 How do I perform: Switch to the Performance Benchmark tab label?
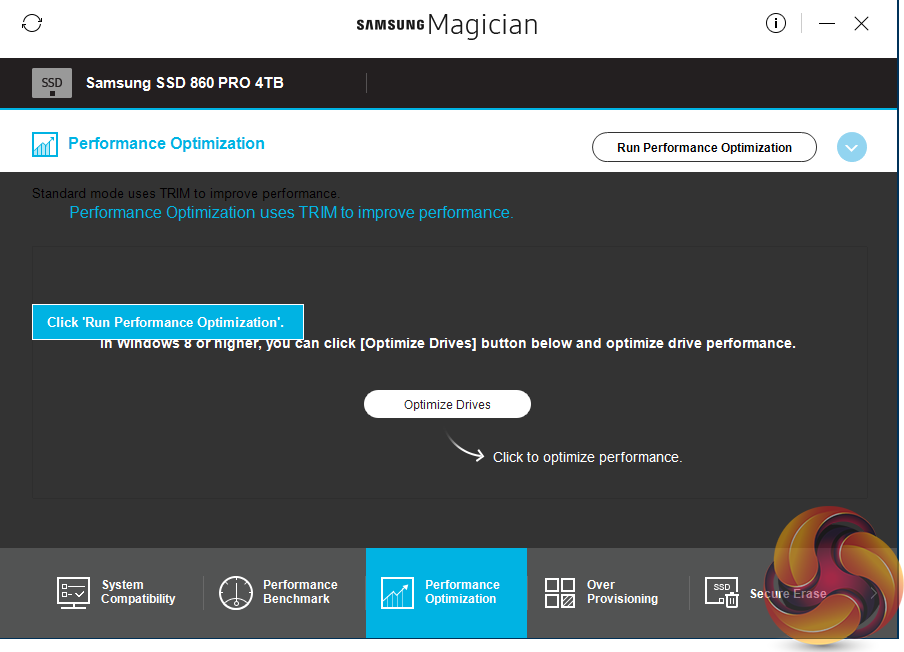tap(300, 592)
